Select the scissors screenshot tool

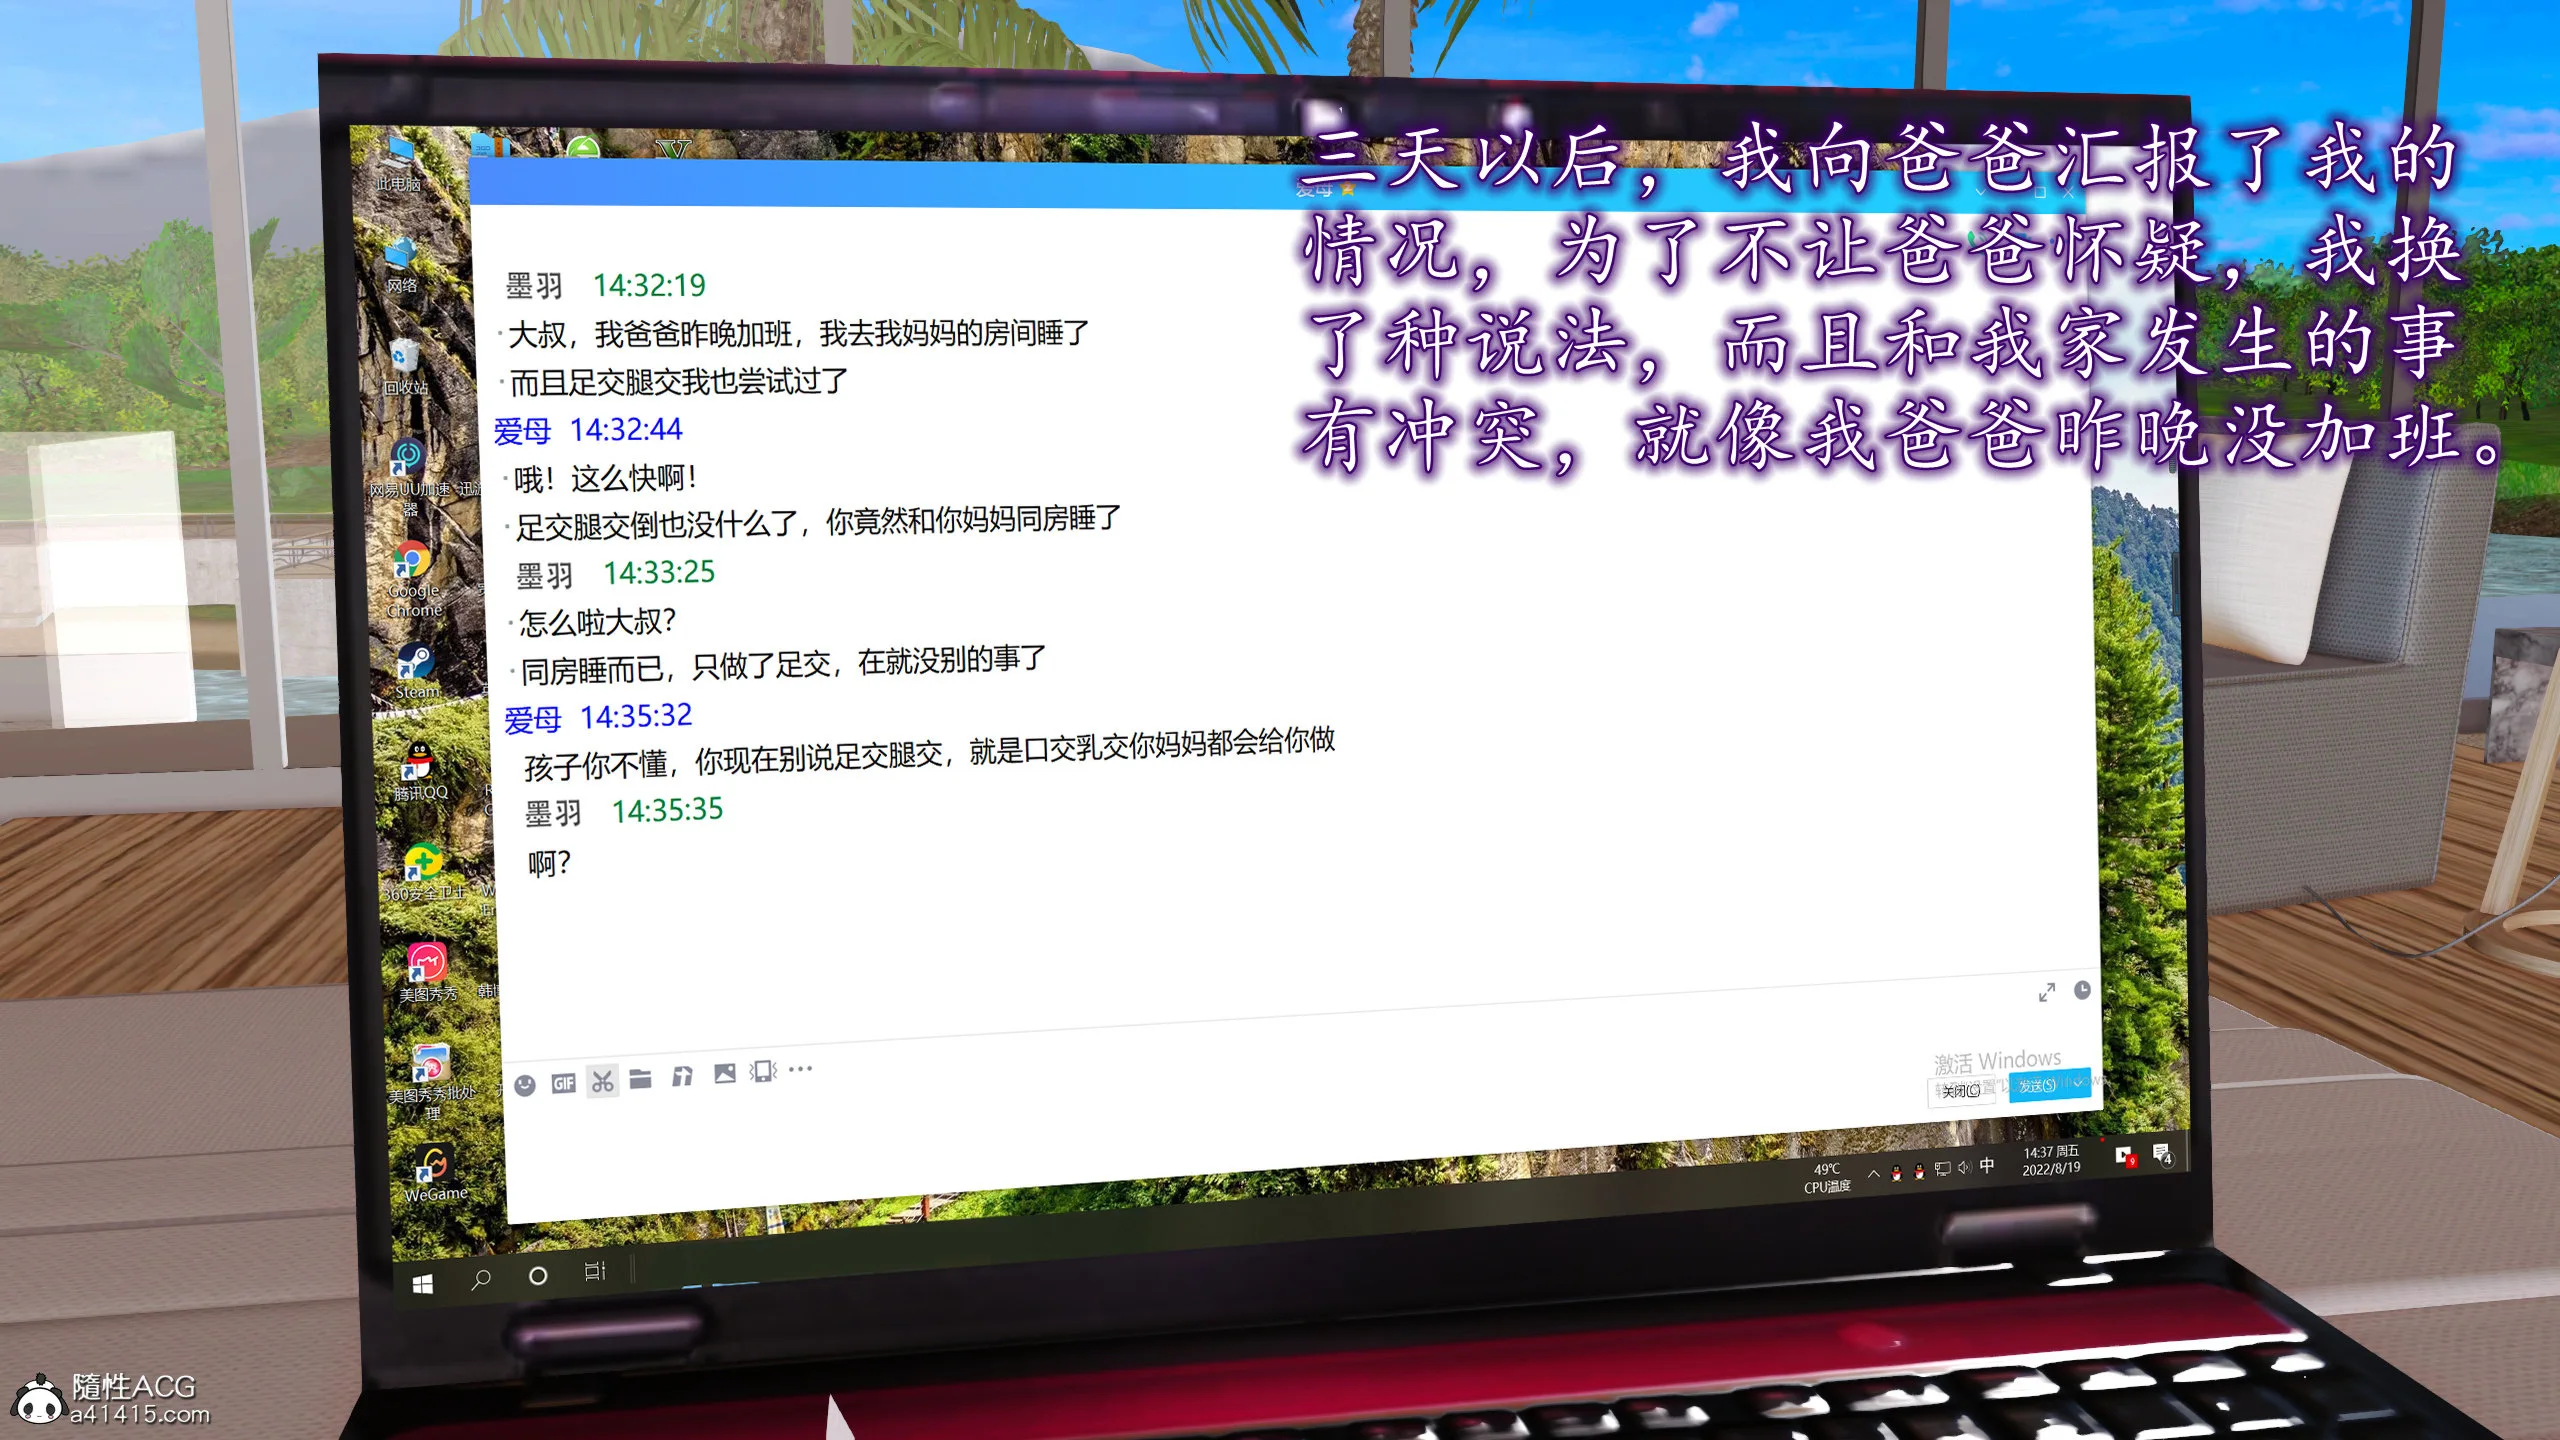(602, 1081)
